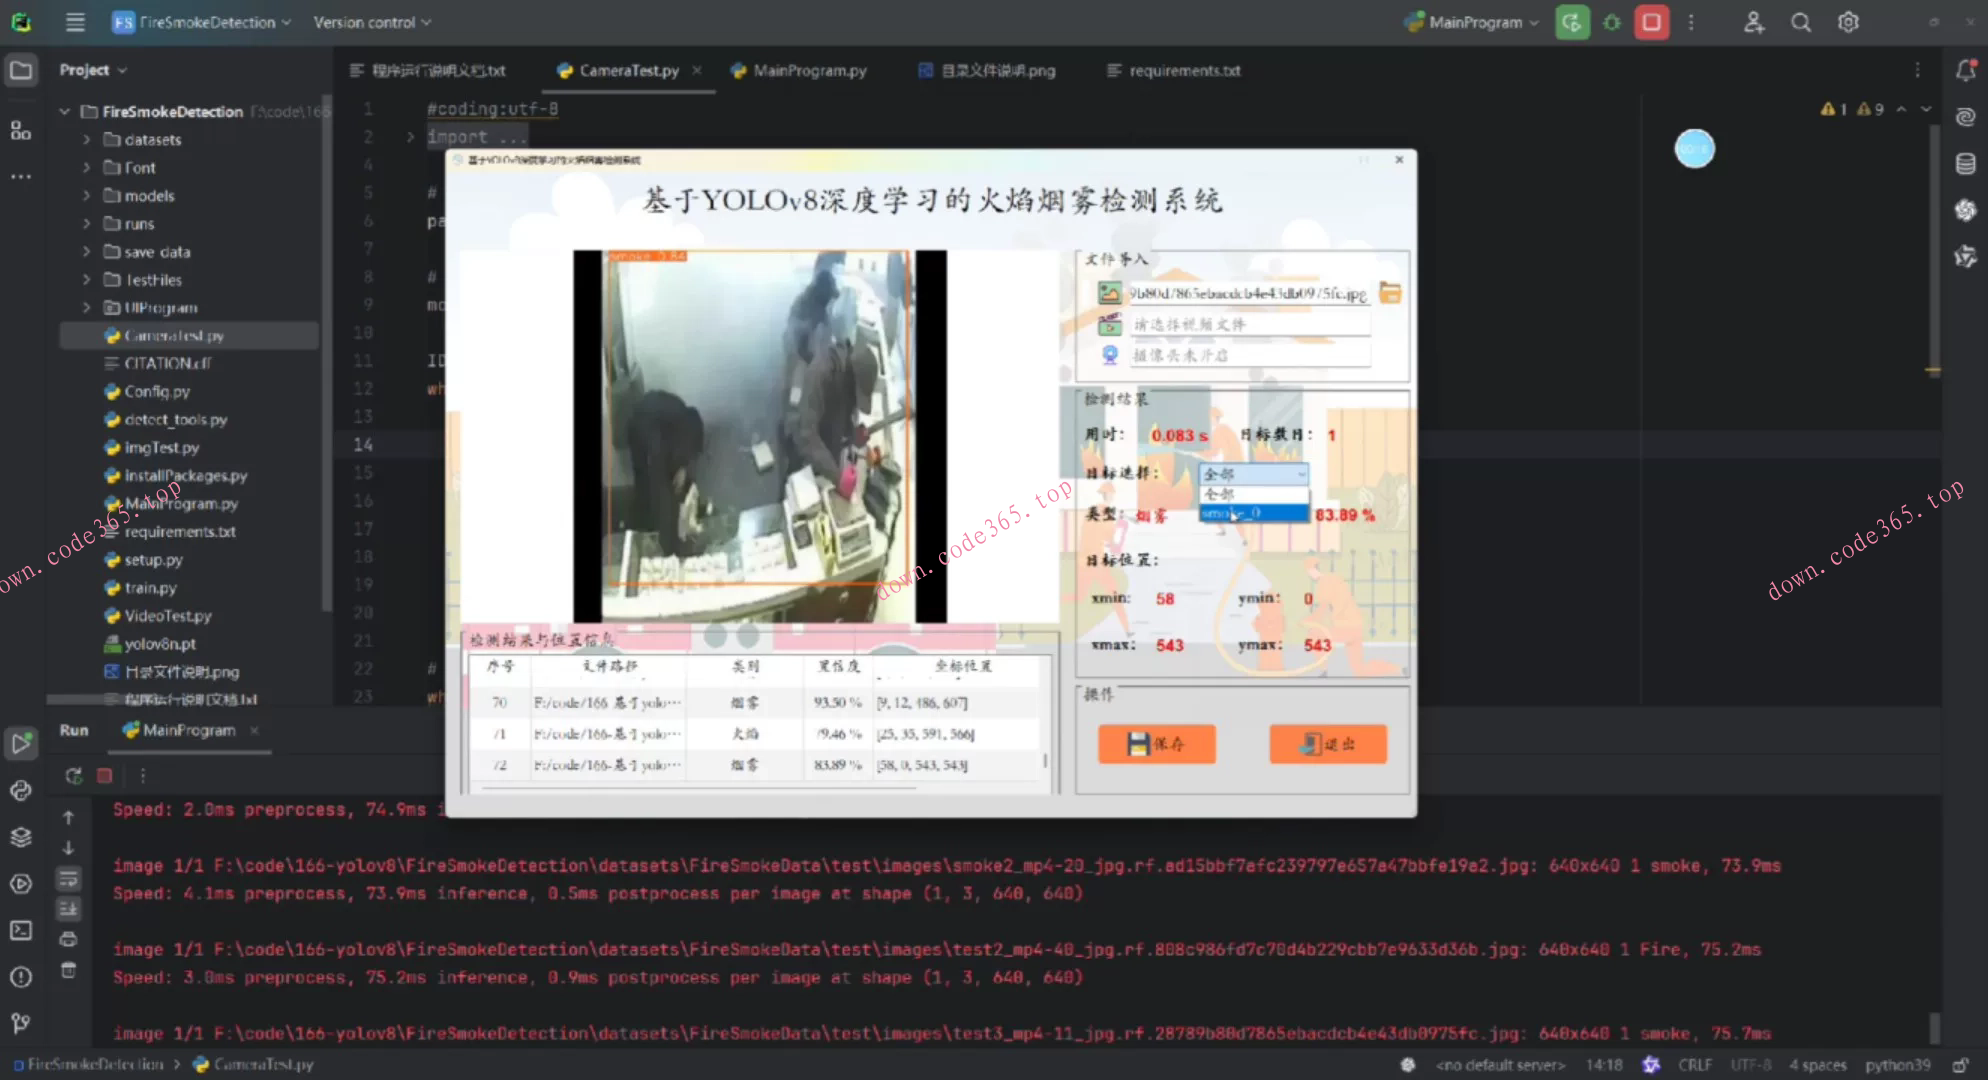The height and width of the screenshot is (1080, 1988).
Task: Expand the datasets folder
Action: [87, 140]
